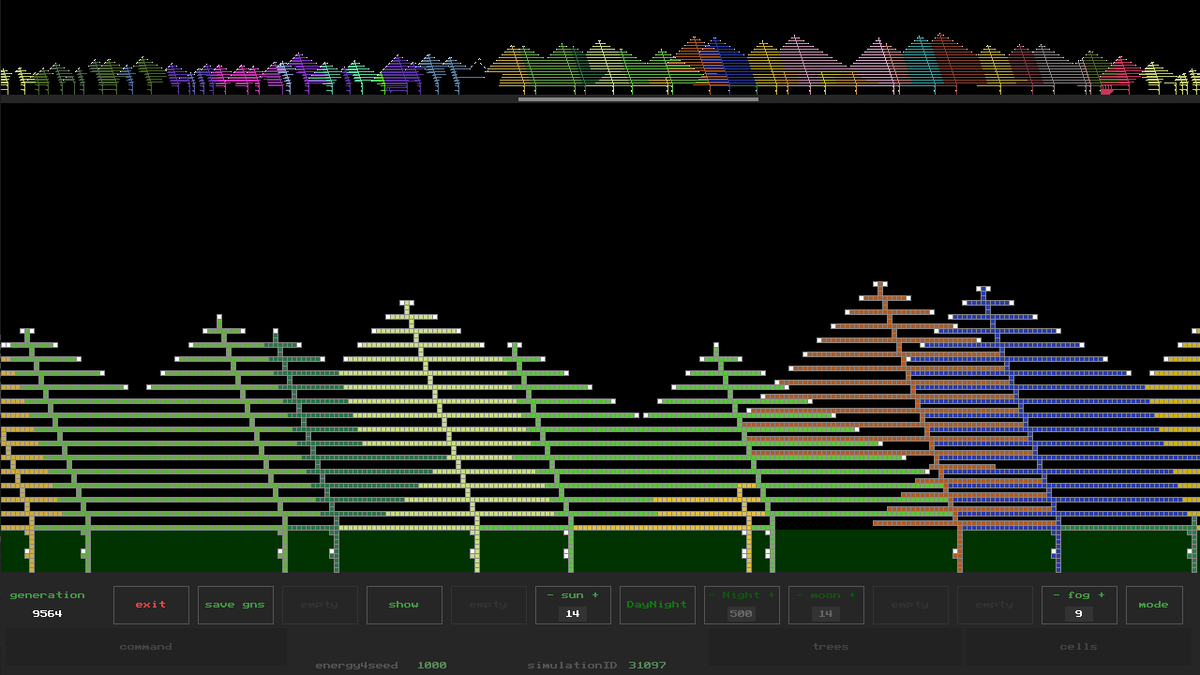Click the show button
The image size is (1200, 675).
tap(404, 605)
